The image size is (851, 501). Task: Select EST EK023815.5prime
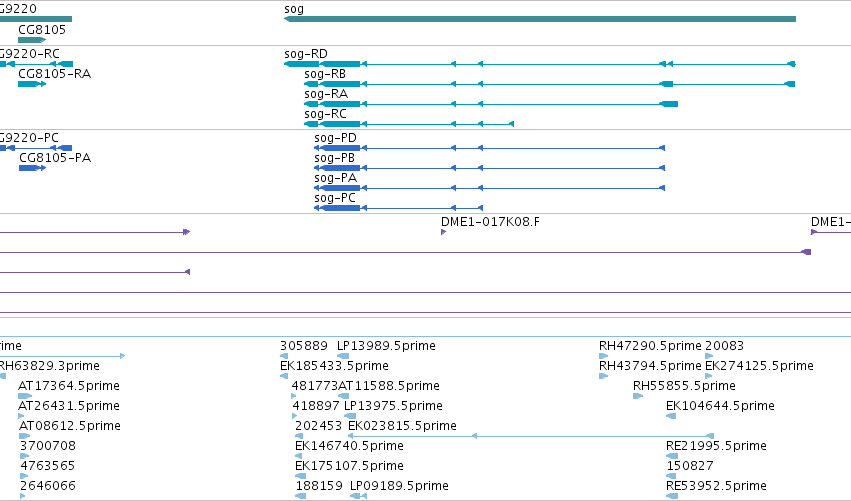(530, 436)
